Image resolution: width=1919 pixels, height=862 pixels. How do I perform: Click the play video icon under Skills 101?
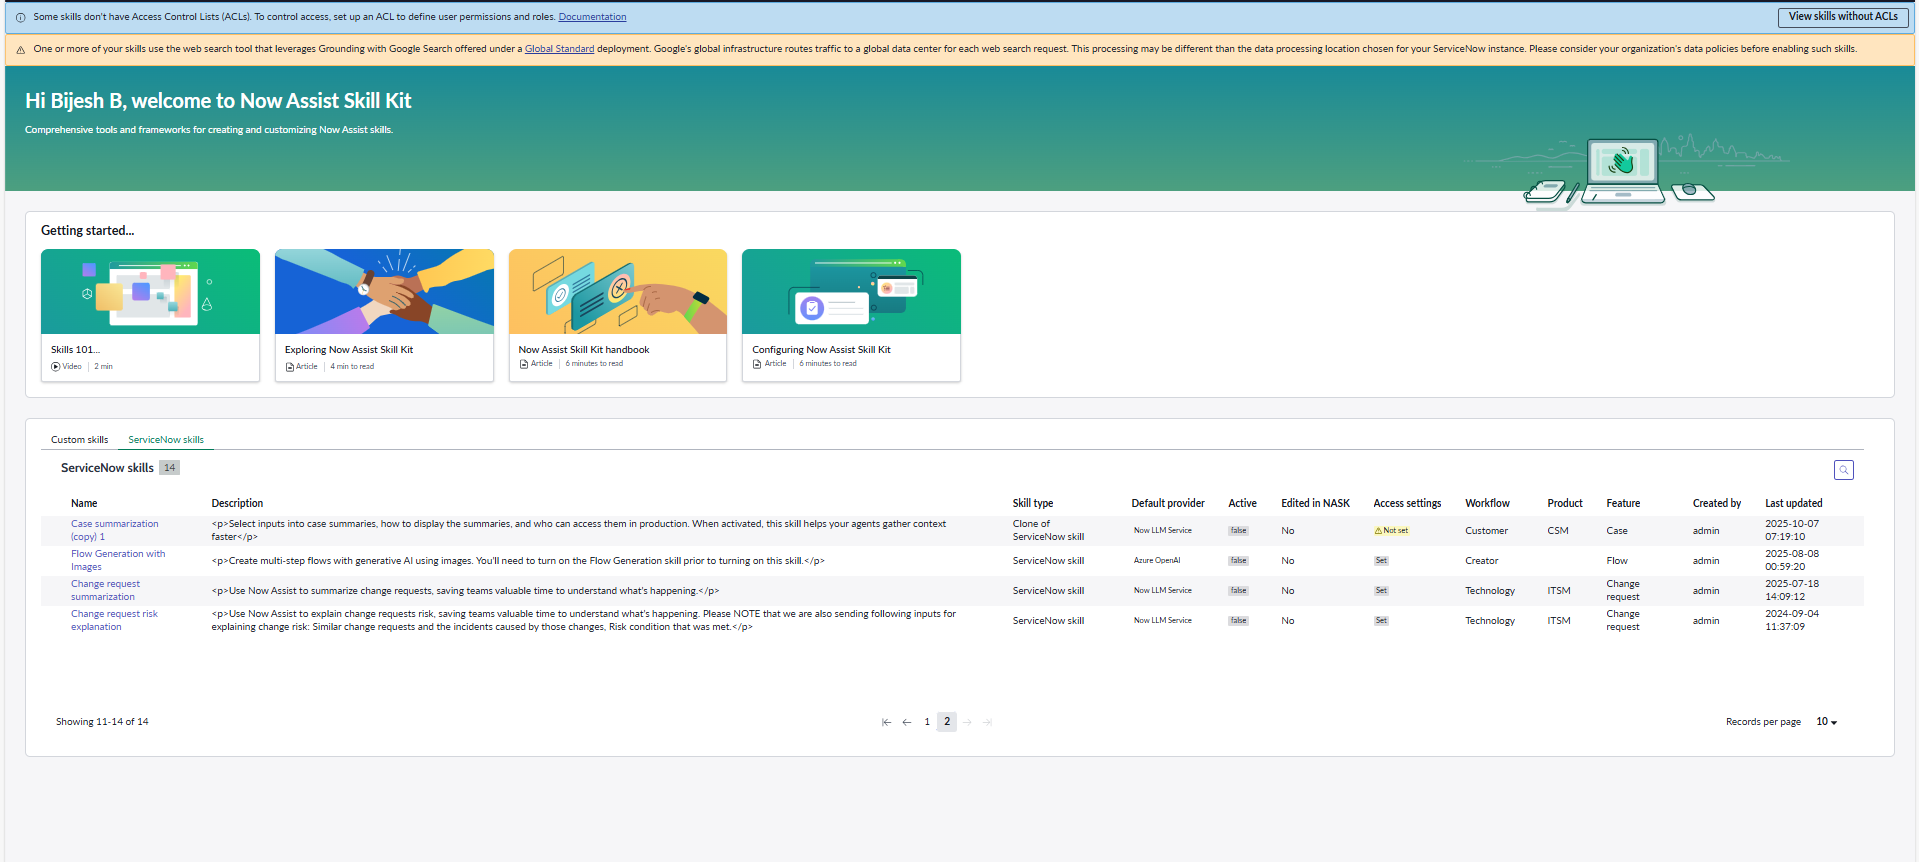coord(56,367)
